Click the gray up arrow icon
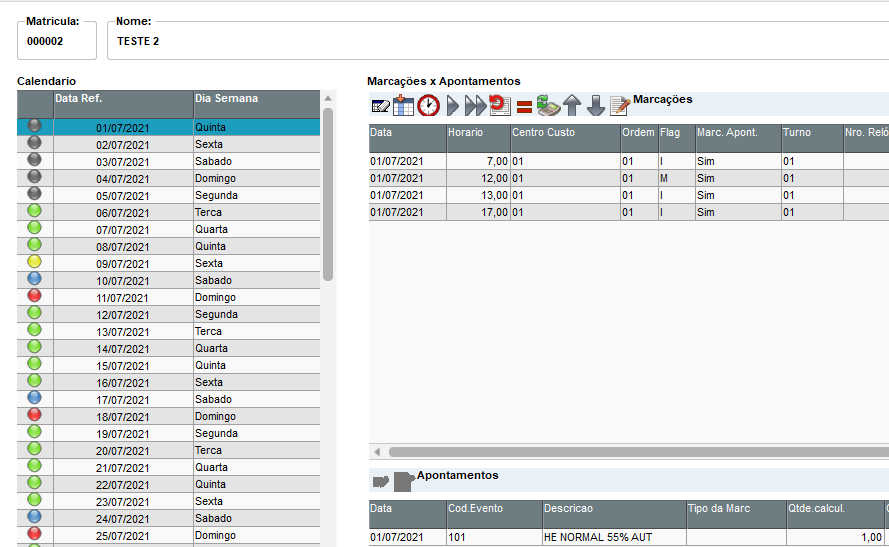Screen dimensions: 889x547 point(572,105)
